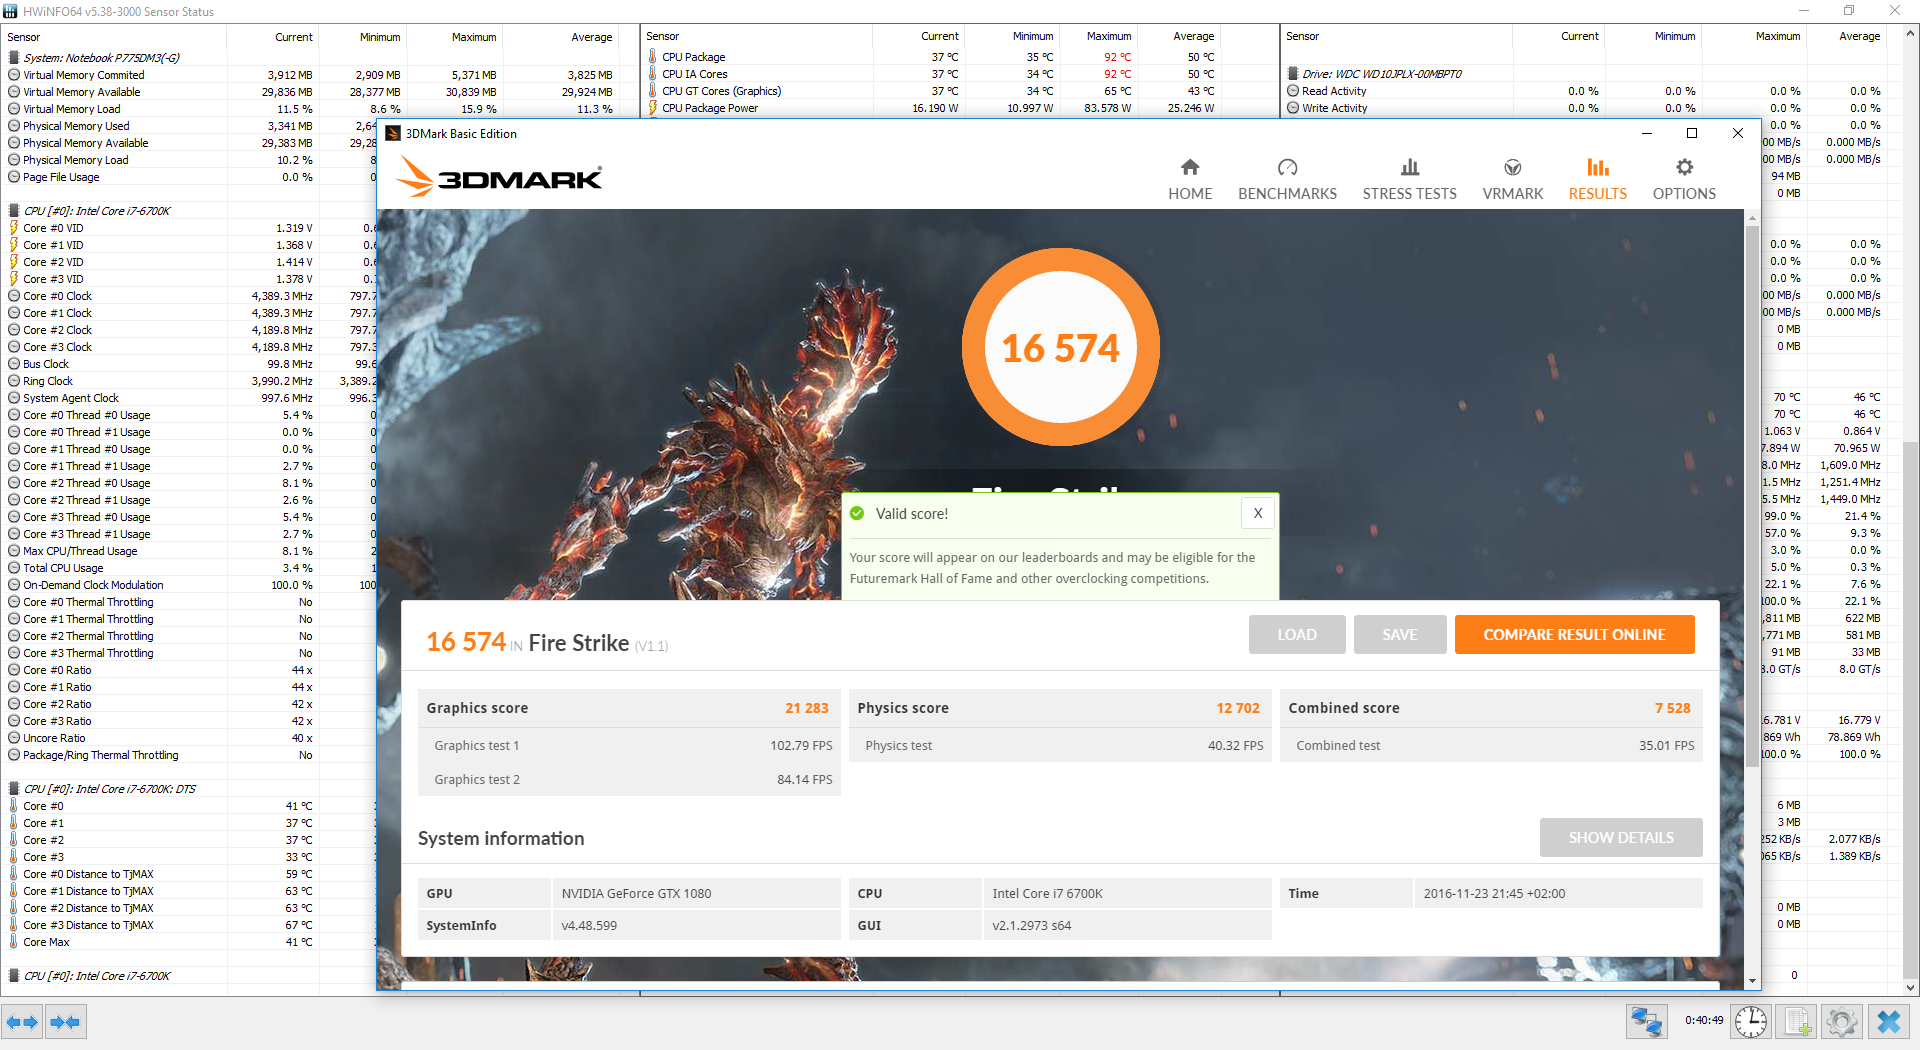The width and height of the screenshot is (1920, 1050).
Task: Select the RESULTS tab
Action: tap(1597, 180)
